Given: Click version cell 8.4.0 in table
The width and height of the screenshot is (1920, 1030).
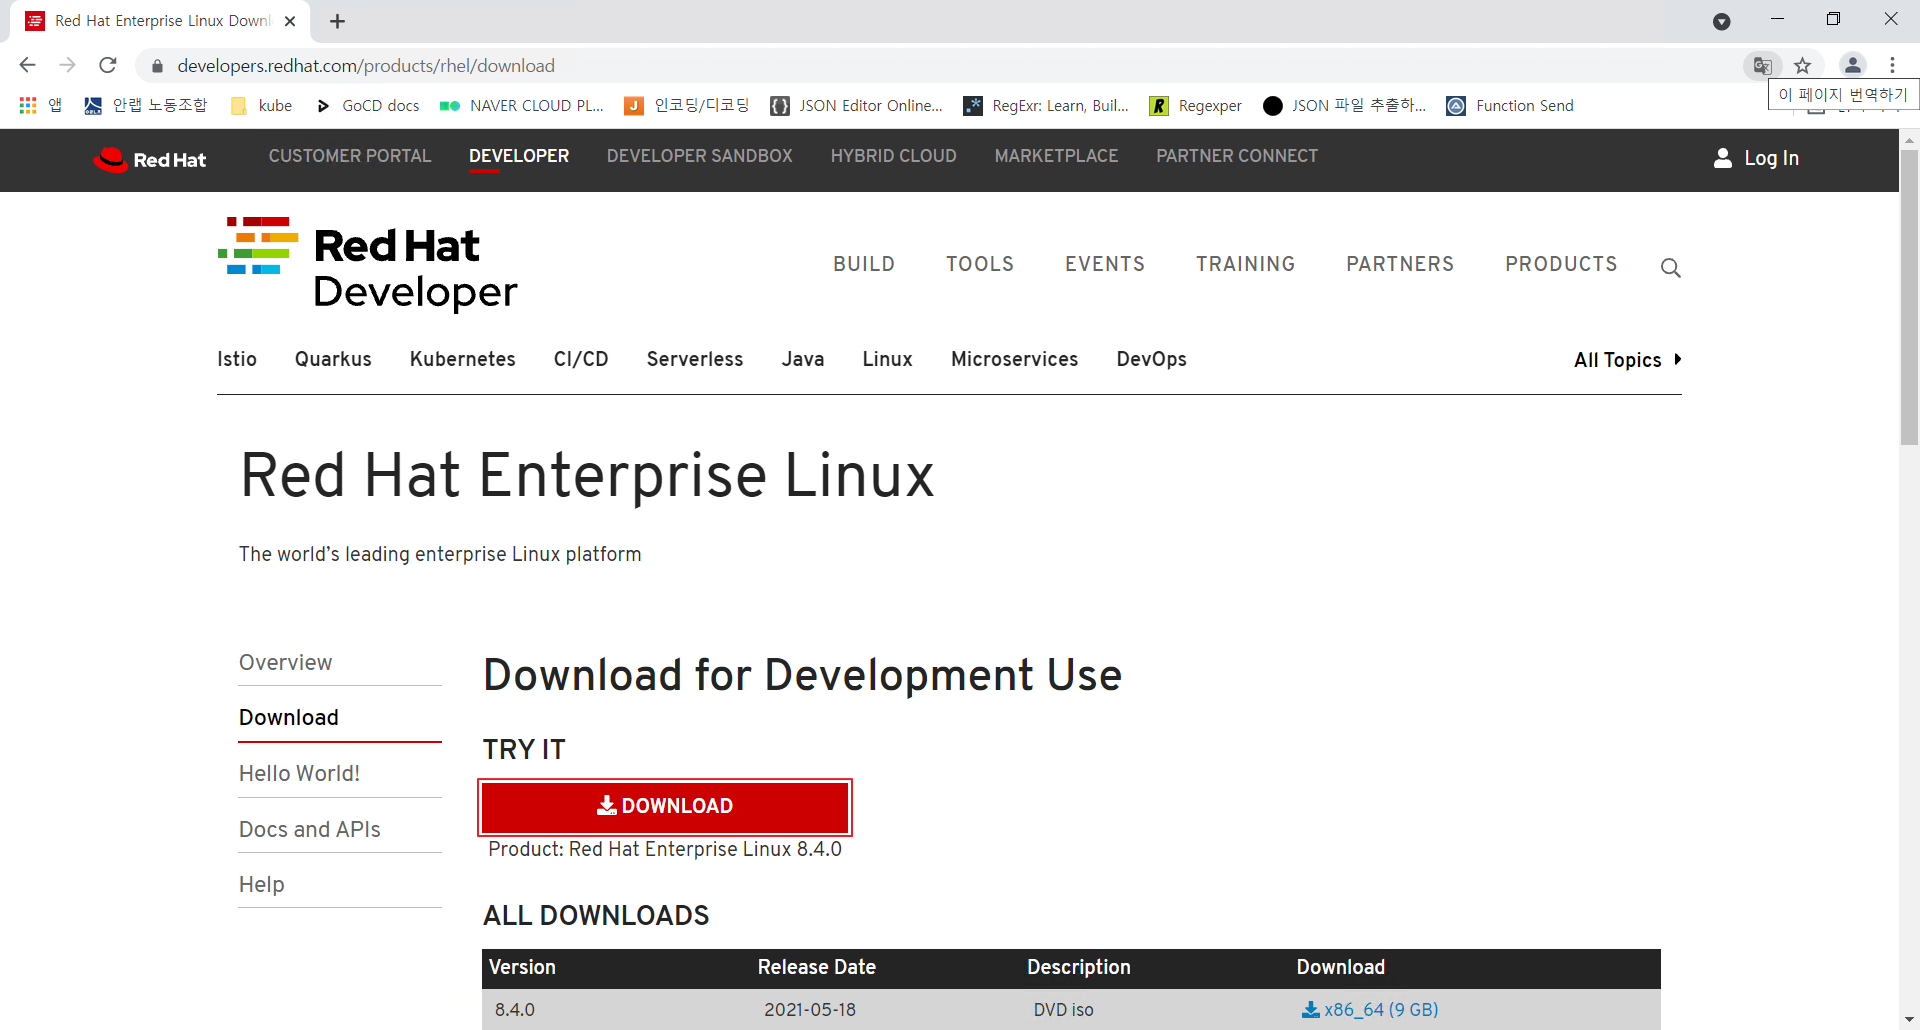Looking at the screenshot, I should click(x=515, y=1010).
